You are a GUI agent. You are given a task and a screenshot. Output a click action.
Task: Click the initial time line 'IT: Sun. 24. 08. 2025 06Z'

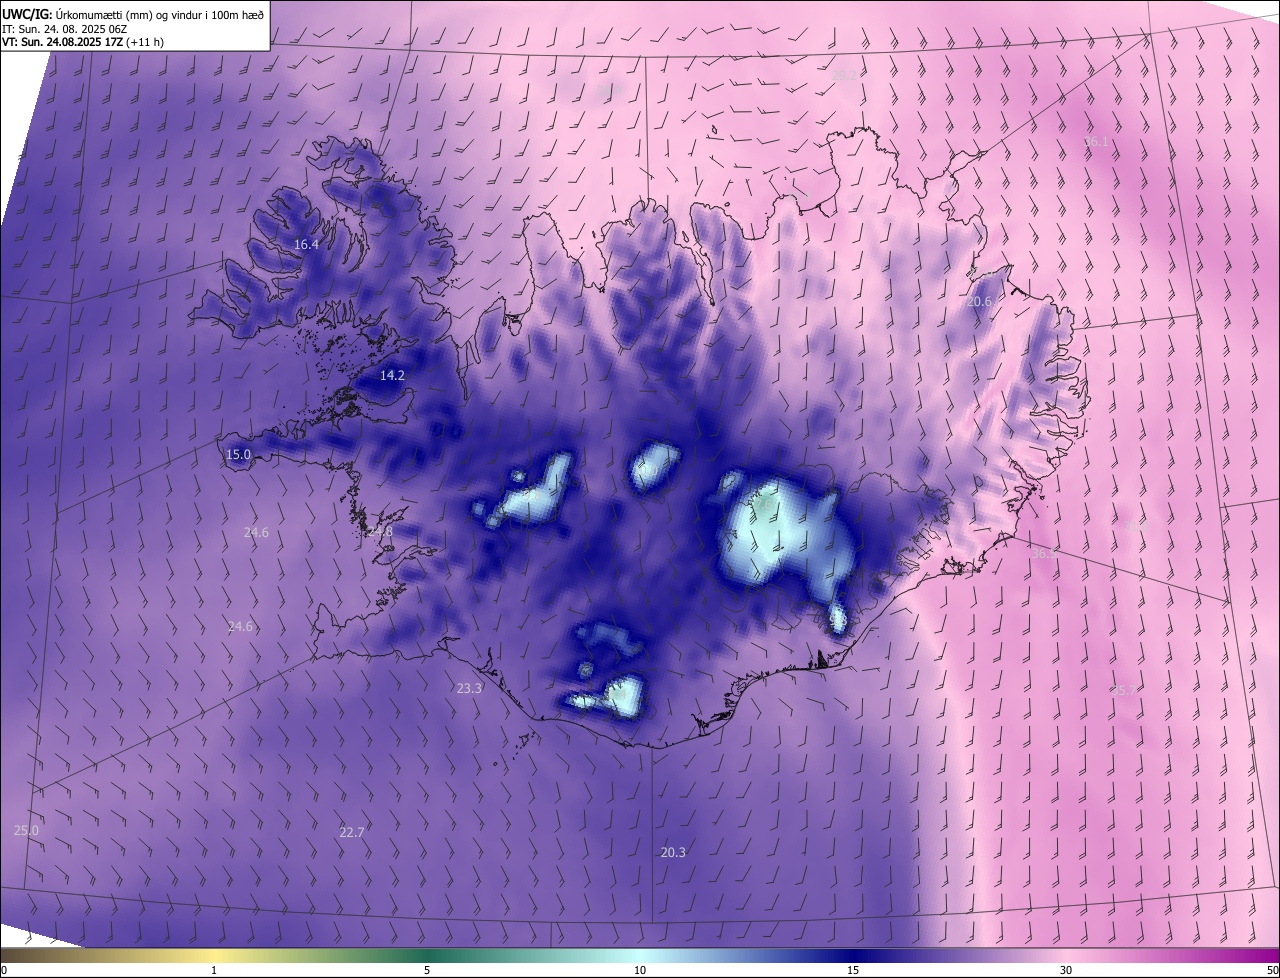click(x=64, y=29)
